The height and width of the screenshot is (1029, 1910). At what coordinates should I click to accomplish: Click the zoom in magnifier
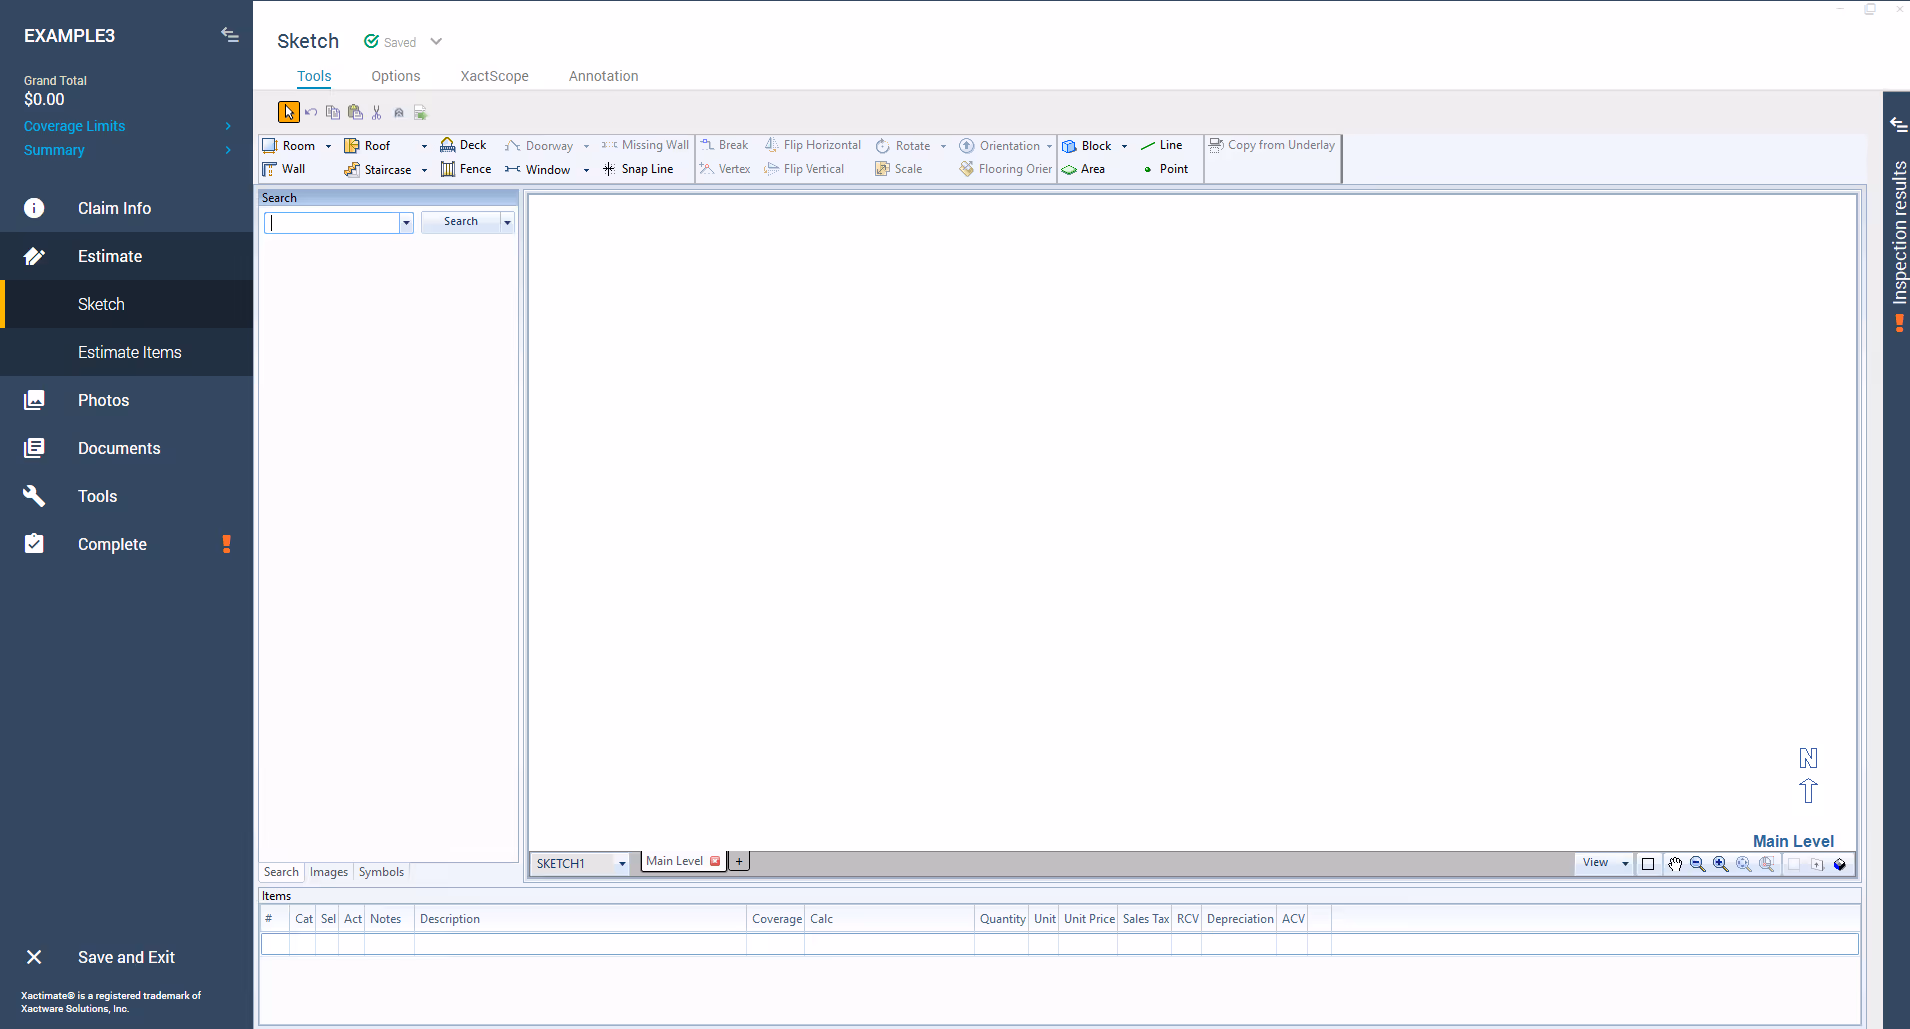click(x=1721, y=864)
